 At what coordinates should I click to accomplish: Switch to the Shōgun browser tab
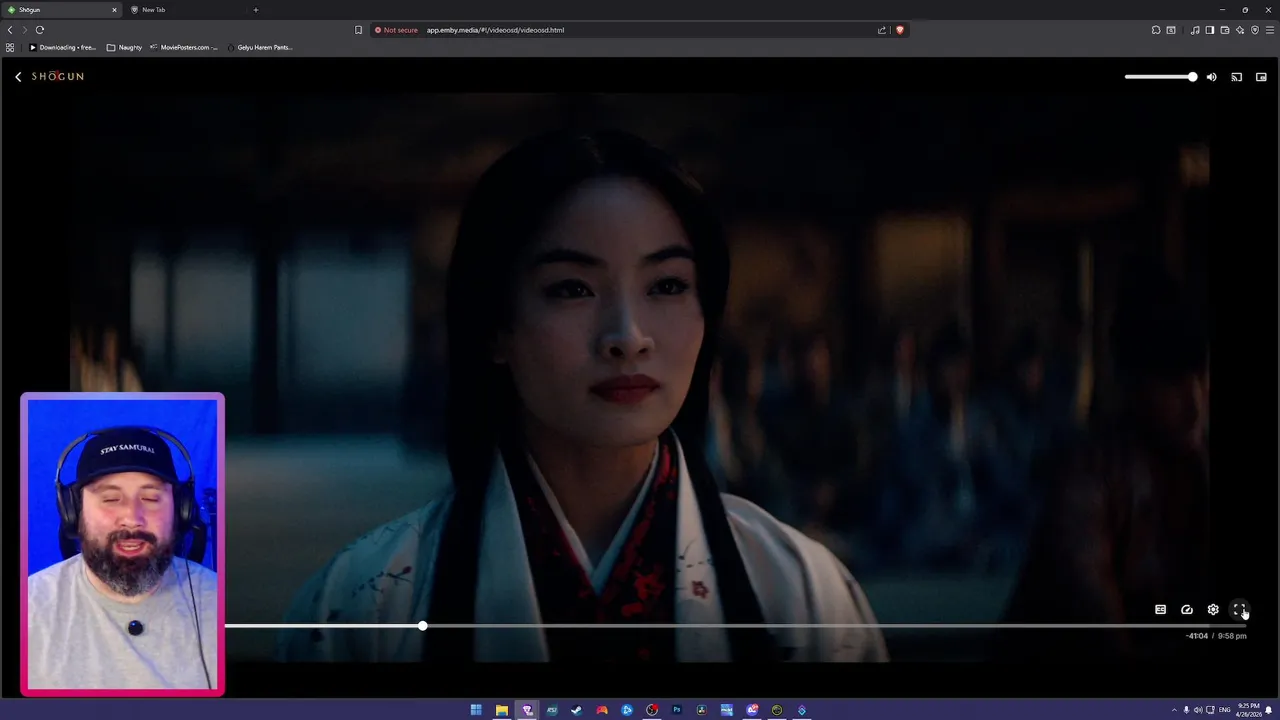[62, 10]
